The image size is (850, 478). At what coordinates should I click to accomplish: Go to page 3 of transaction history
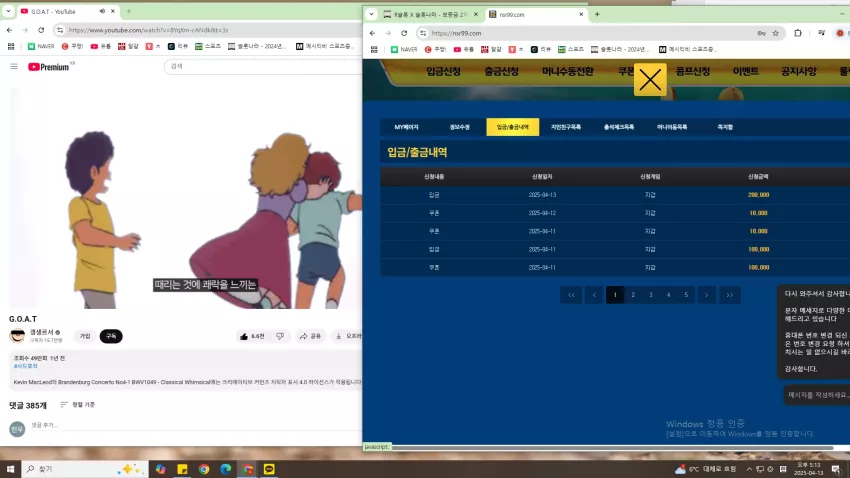click(651, 295)
